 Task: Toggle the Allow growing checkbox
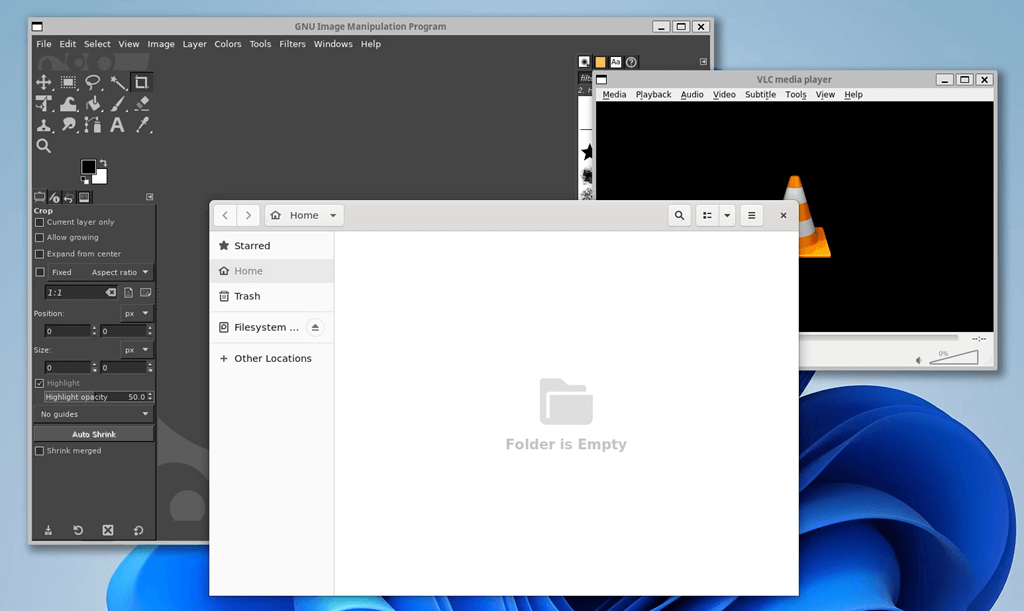(x=40, y=238)
